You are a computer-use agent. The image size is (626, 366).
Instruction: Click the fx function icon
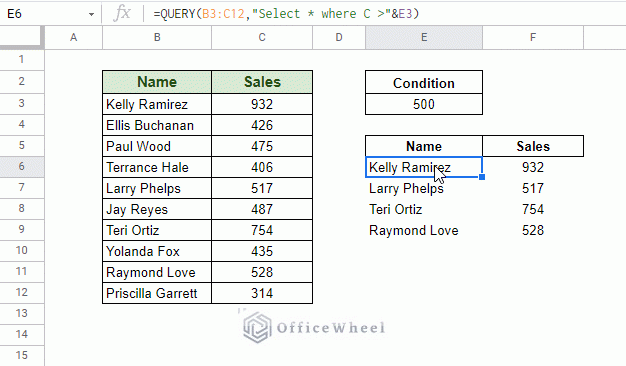pyautogui.click(x=122, y=13)
